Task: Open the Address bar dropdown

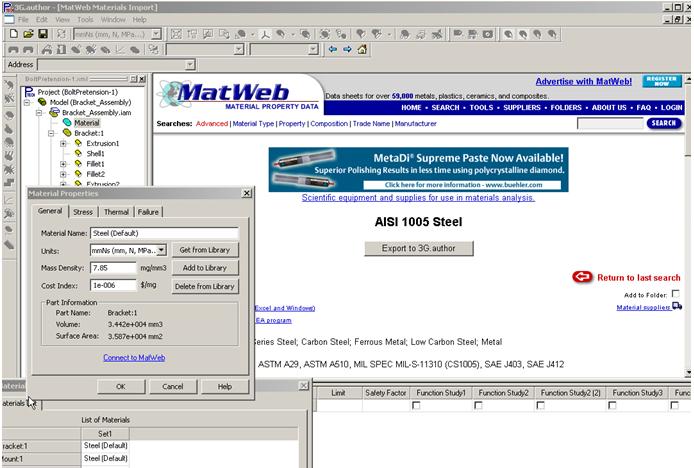Action: point(190,65)
